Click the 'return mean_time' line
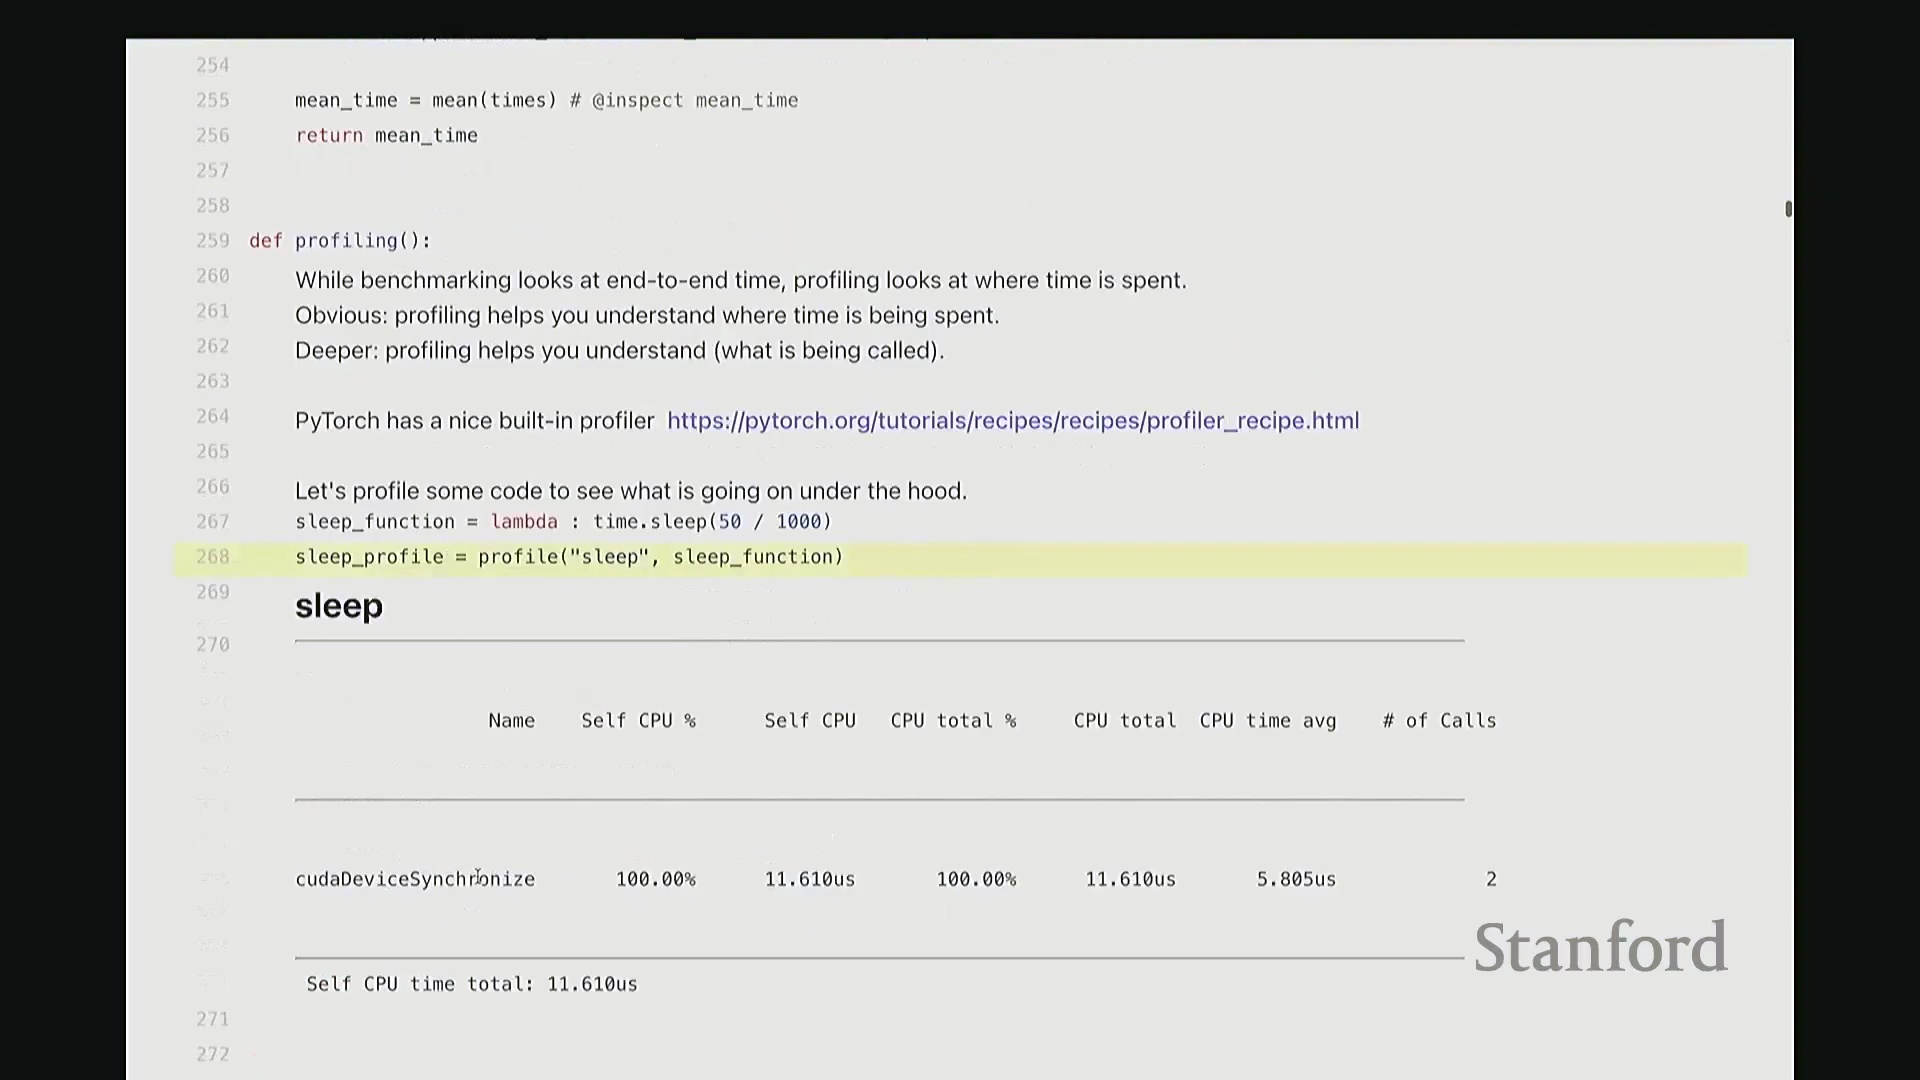 coord(386,136)
